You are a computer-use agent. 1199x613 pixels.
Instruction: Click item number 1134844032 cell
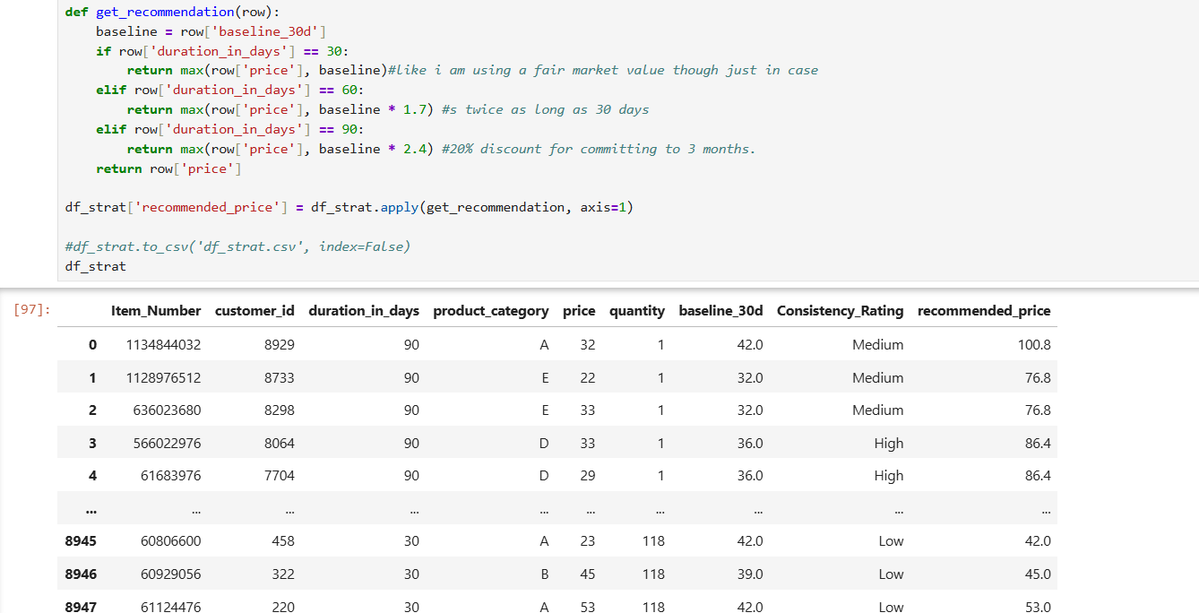tap(164, 345)
